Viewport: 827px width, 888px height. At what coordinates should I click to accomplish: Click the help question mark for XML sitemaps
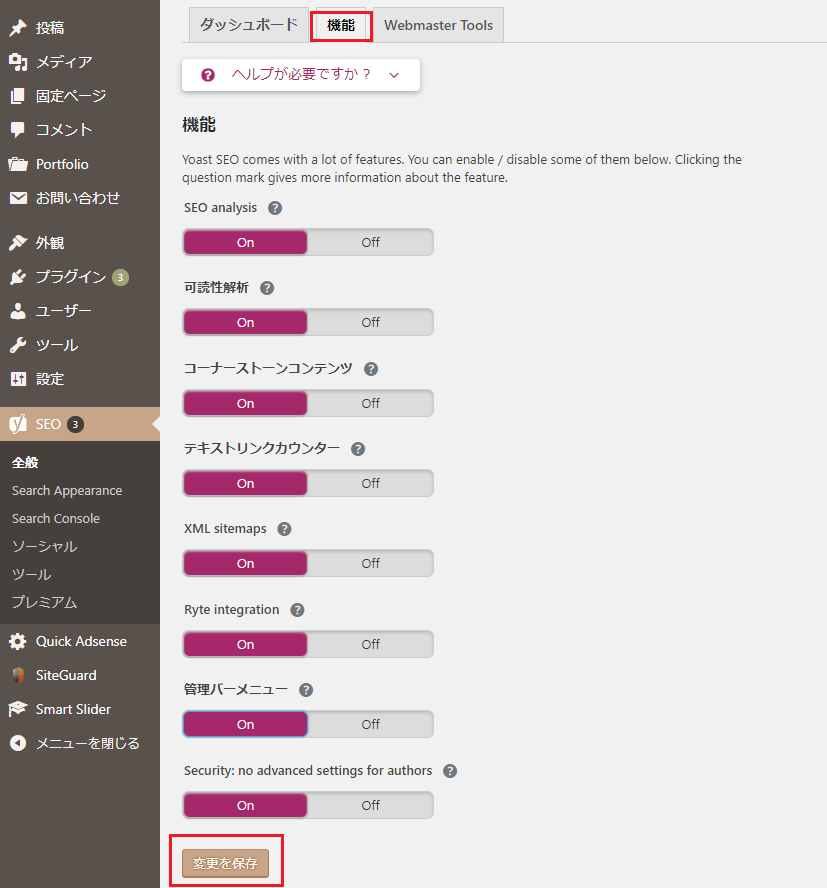[x=284, y=529]
